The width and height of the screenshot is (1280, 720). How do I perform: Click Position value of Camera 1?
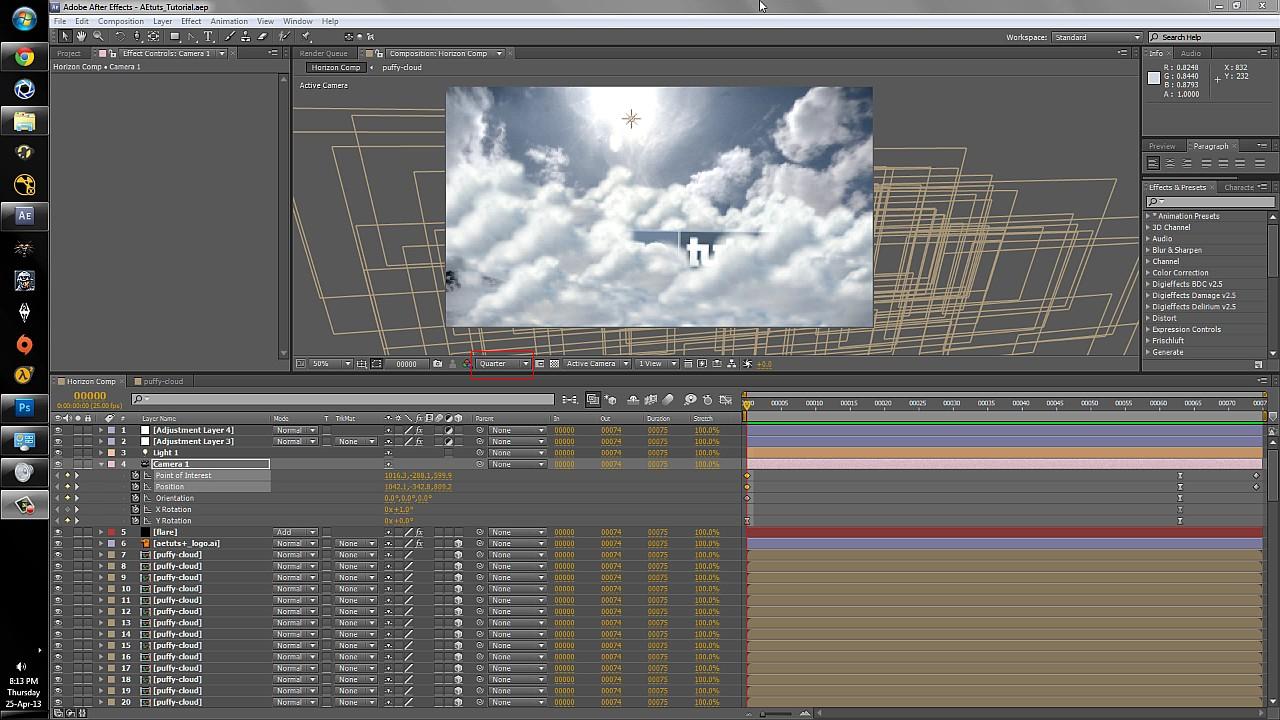click(418, 487)
